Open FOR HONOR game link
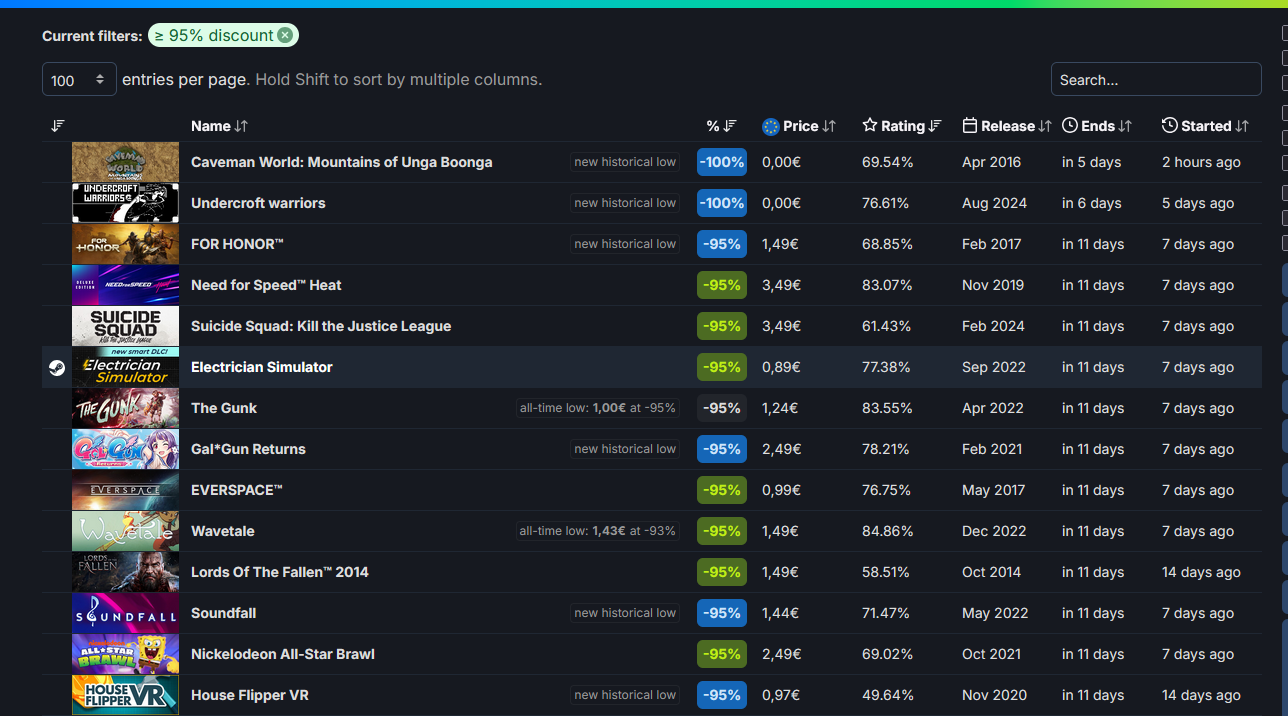The image size is (1288, 716). [x=237, y=244]
